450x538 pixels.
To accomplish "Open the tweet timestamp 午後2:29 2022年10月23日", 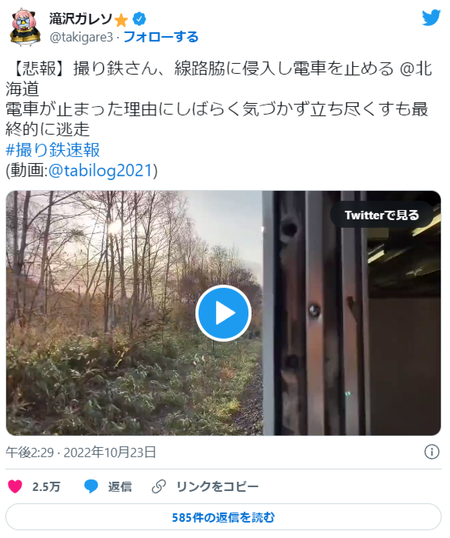I will pos(81,452).
